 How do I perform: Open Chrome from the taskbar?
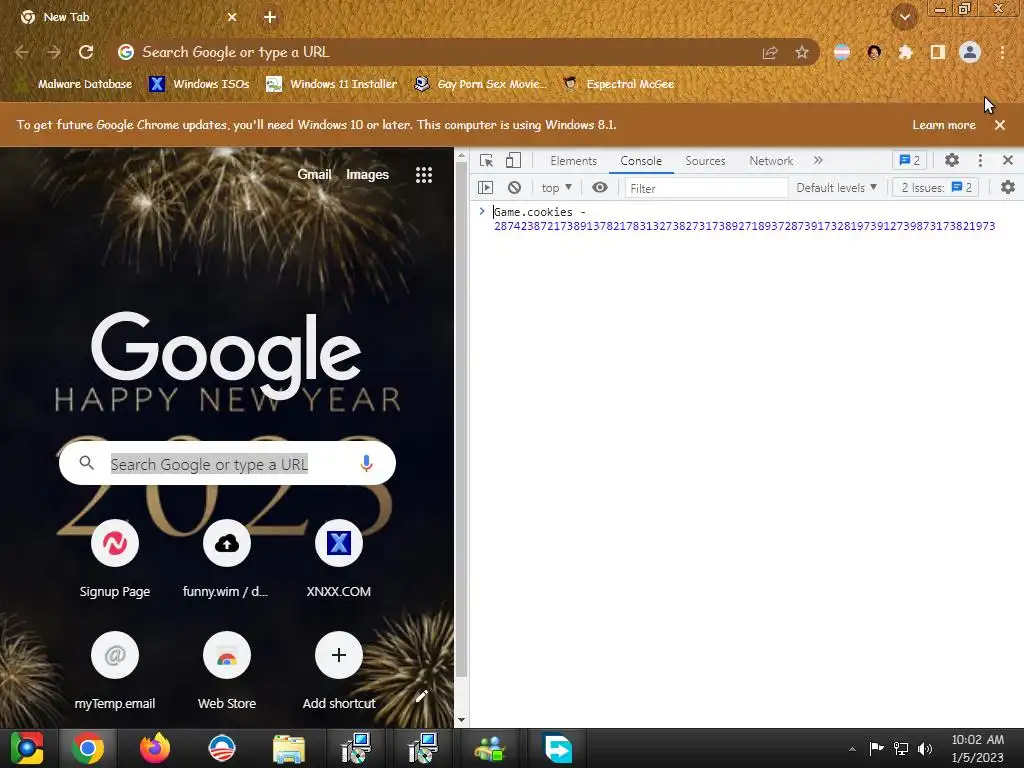(88, 748)
